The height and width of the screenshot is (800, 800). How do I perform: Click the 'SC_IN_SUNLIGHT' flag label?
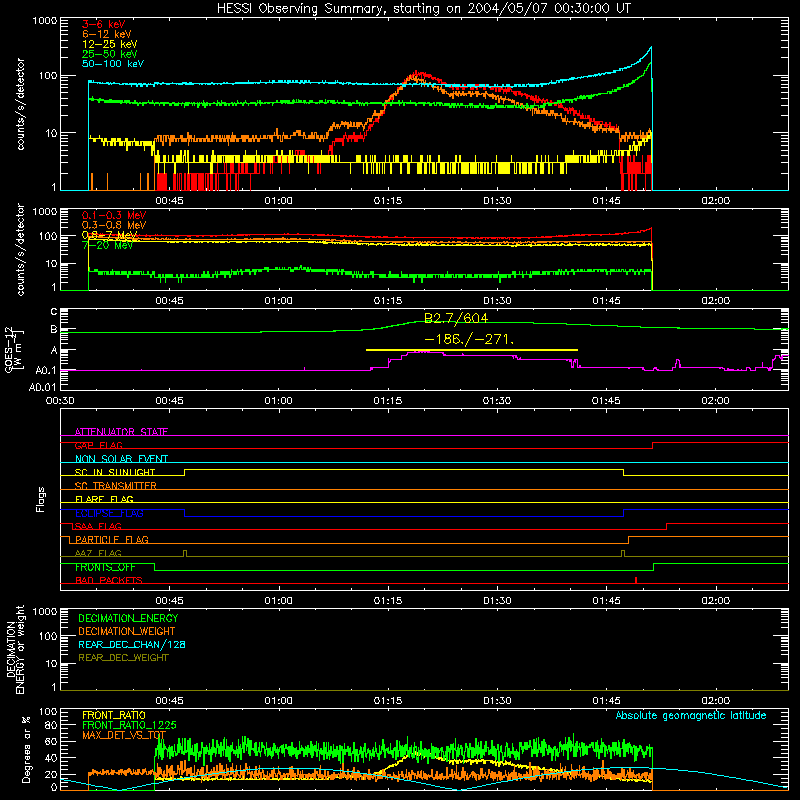tap(115, 472)
